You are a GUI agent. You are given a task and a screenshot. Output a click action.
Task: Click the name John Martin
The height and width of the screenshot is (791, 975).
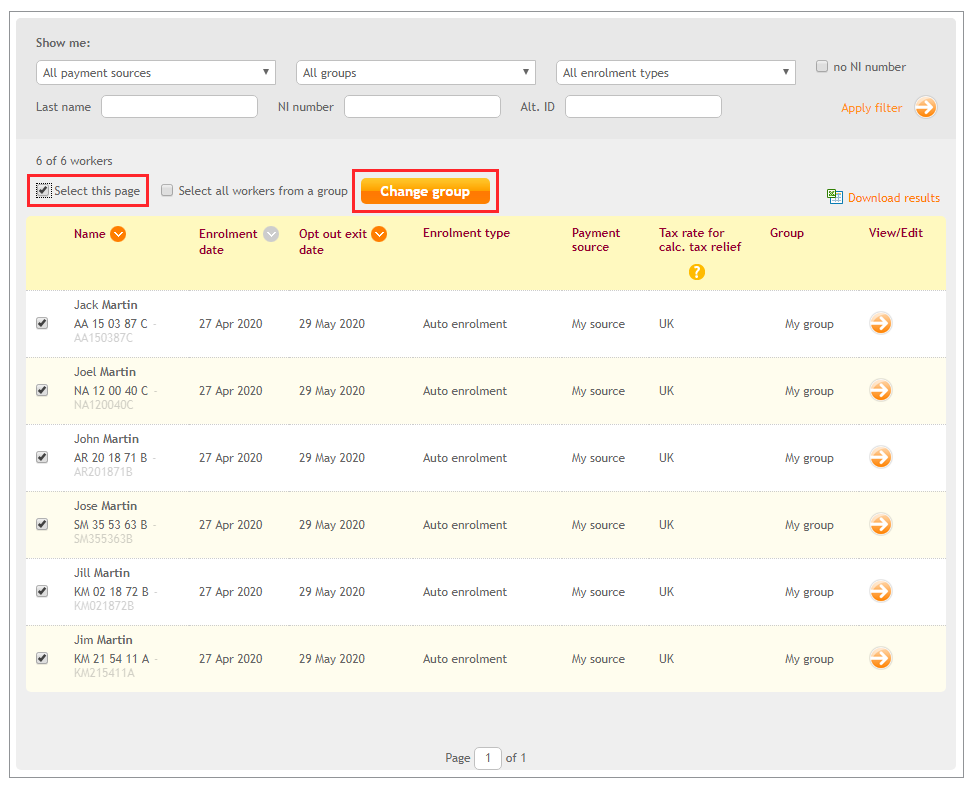(106, 439)
